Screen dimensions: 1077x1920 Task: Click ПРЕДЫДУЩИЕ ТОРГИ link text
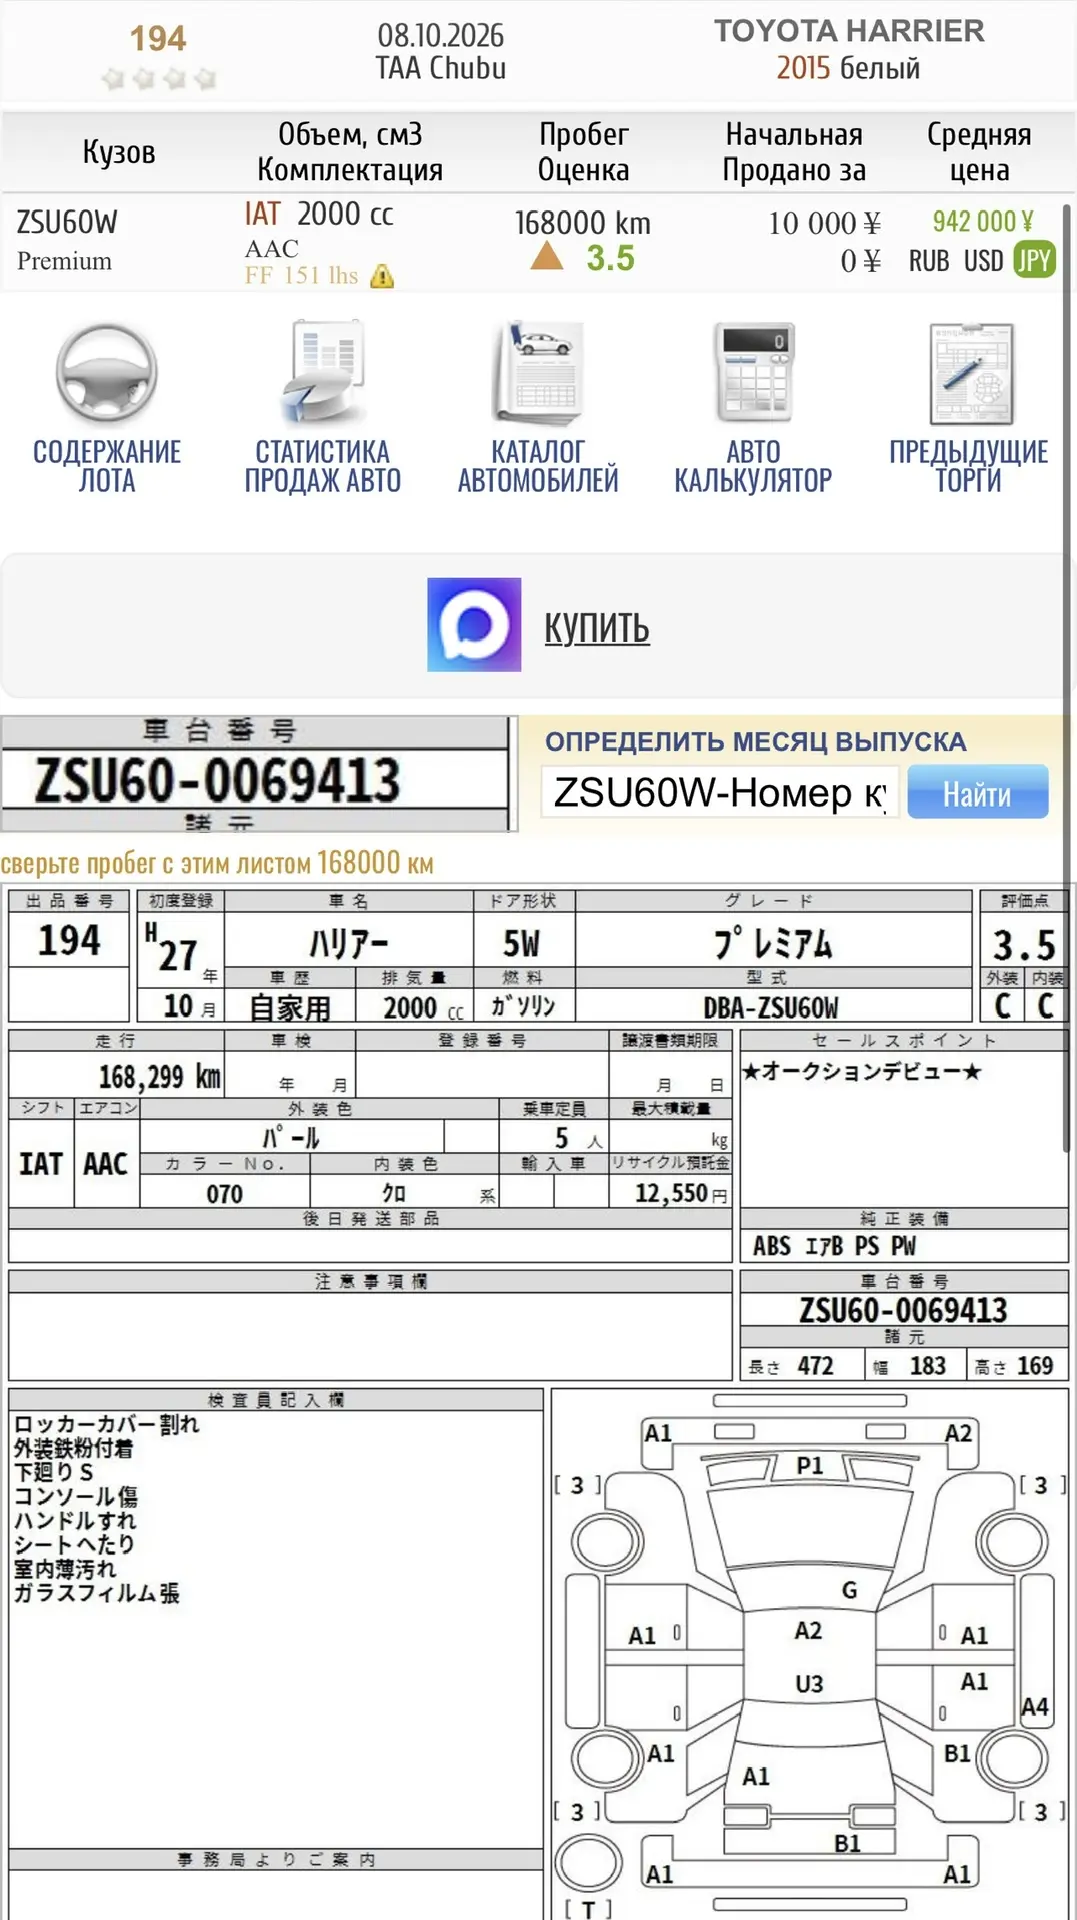click(969, 466)
